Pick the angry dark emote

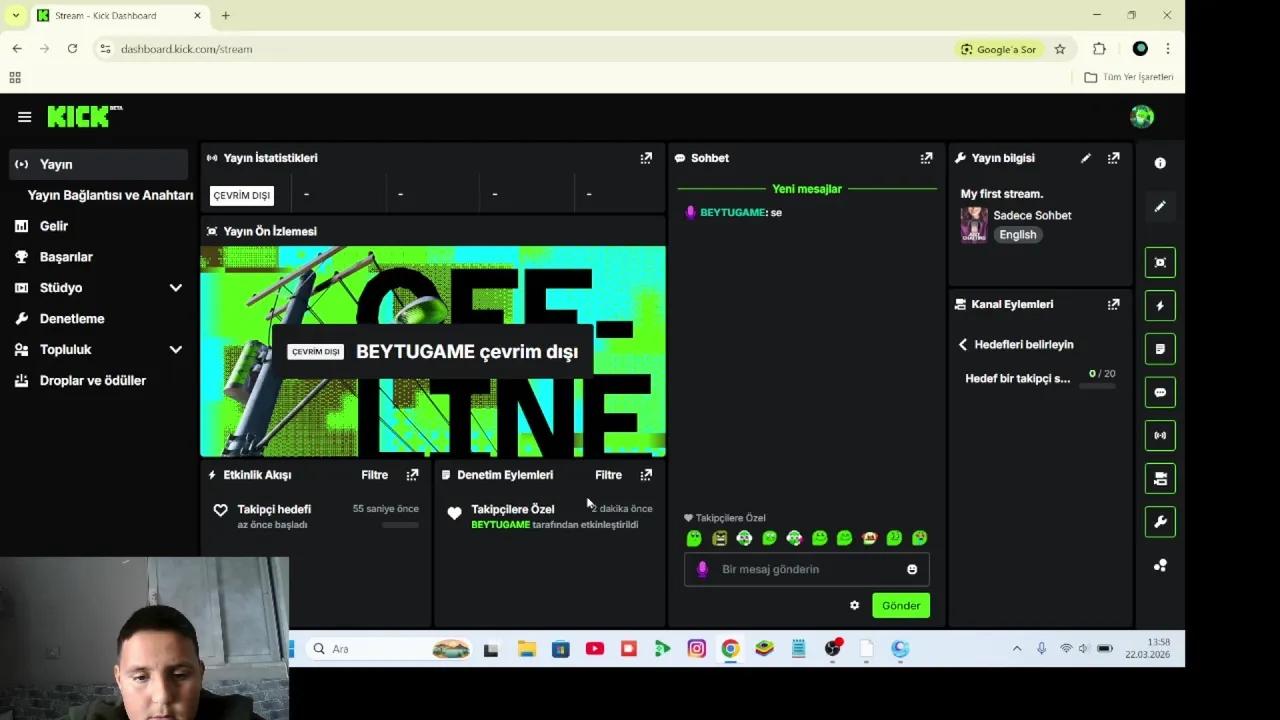719,538
